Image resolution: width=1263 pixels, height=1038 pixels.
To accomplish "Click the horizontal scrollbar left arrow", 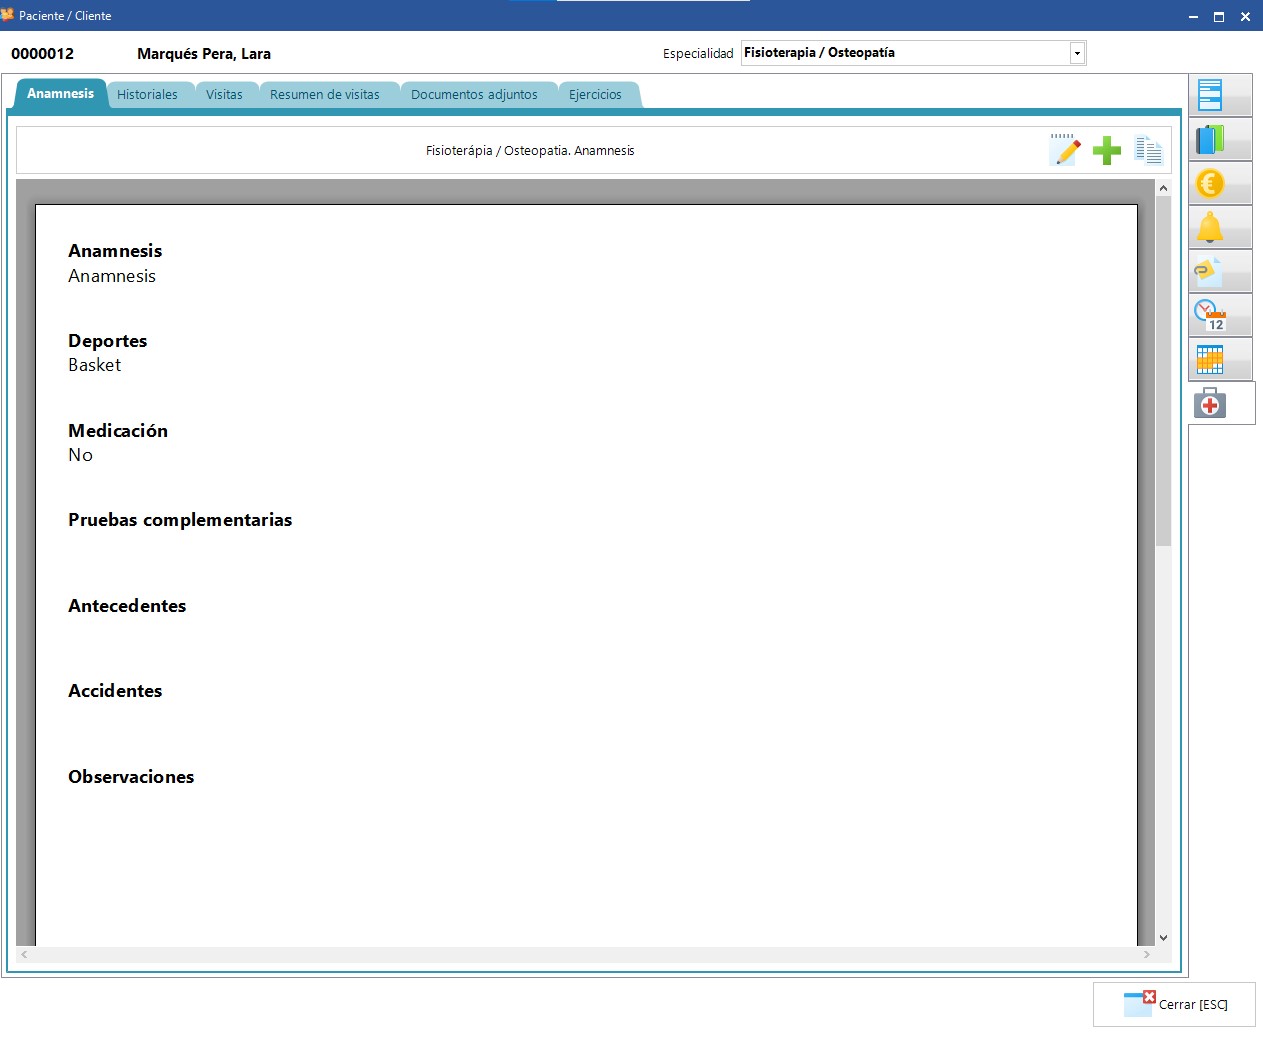I will pos(24,955).
